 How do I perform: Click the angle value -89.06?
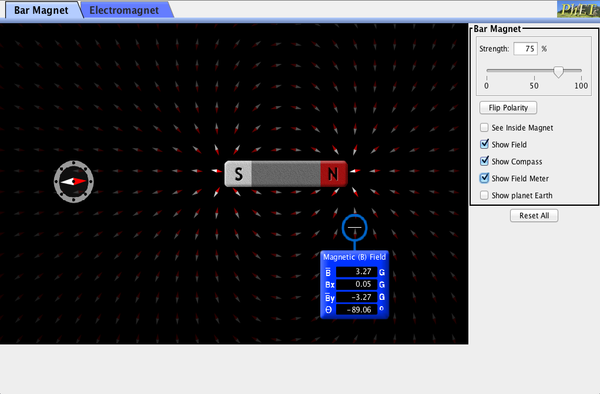(356, 309)
